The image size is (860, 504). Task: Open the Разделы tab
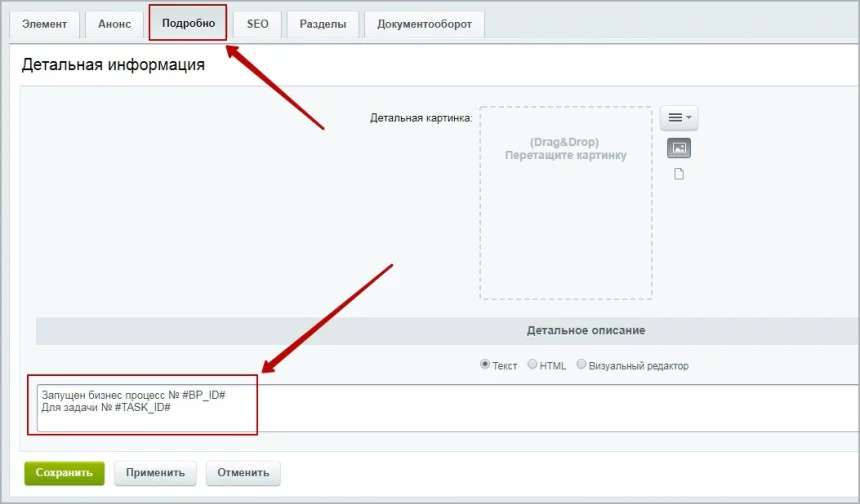pyautogui.click(x=322, y=24)
